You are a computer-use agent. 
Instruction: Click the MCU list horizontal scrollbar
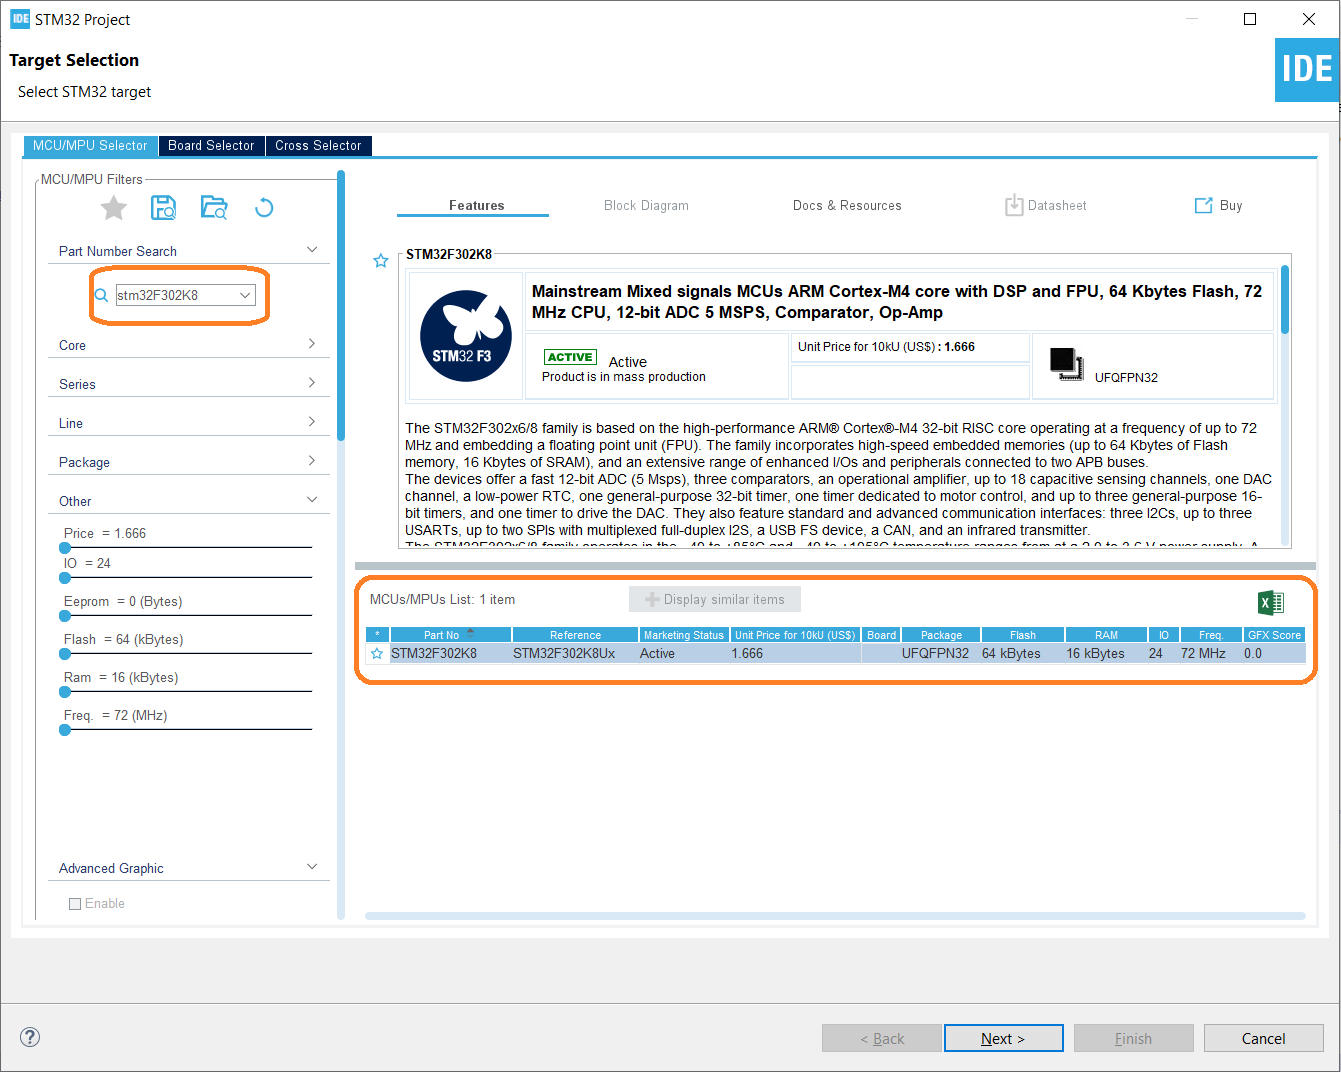click(835, 916)
